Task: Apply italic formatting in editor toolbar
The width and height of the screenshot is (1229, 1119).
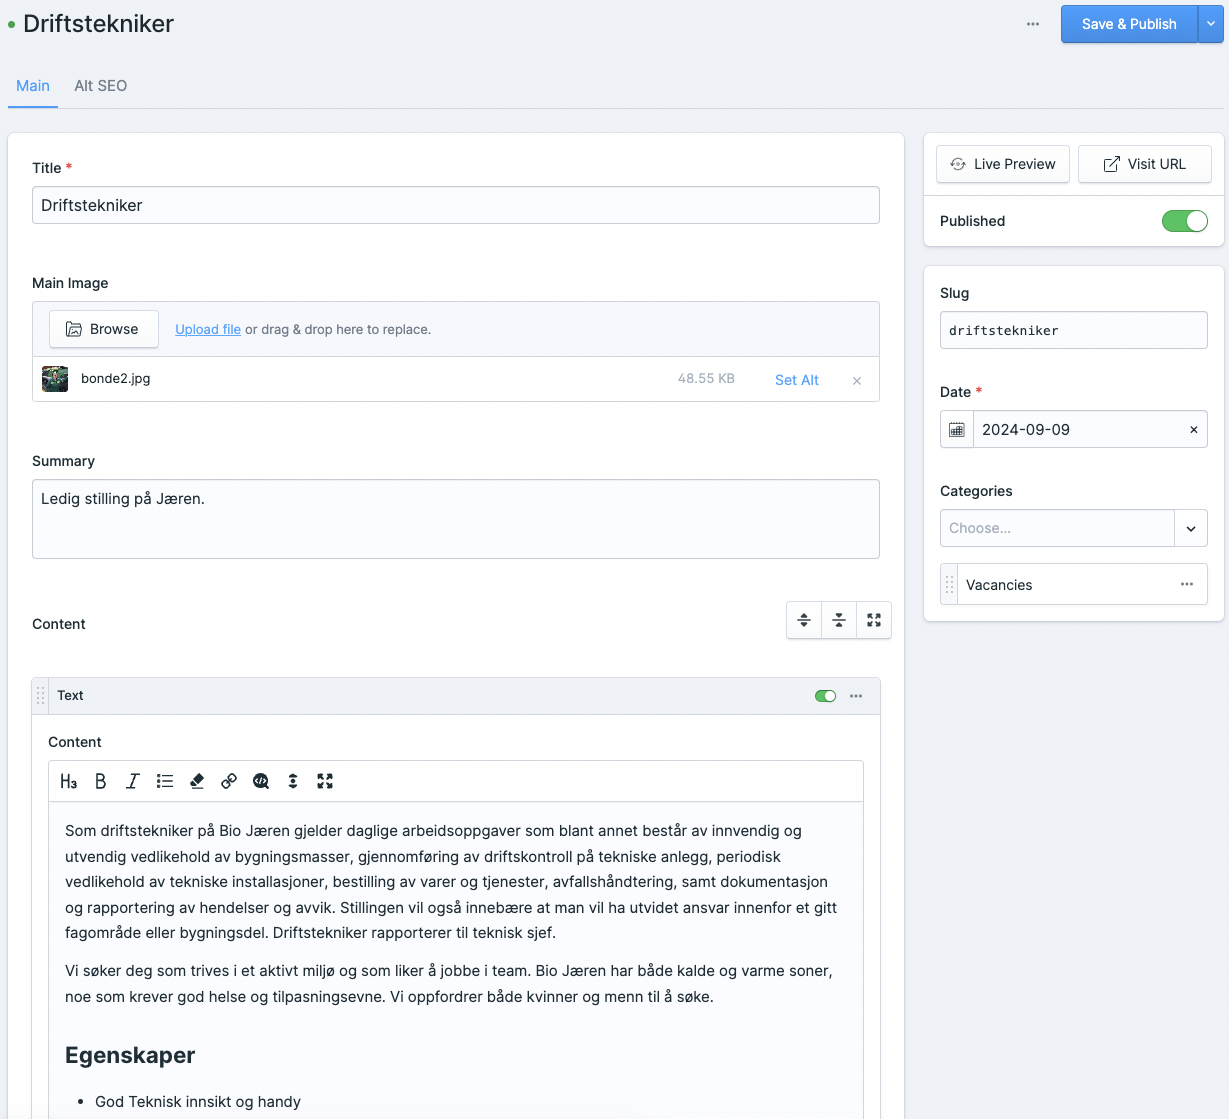Action: pos(132,782)
